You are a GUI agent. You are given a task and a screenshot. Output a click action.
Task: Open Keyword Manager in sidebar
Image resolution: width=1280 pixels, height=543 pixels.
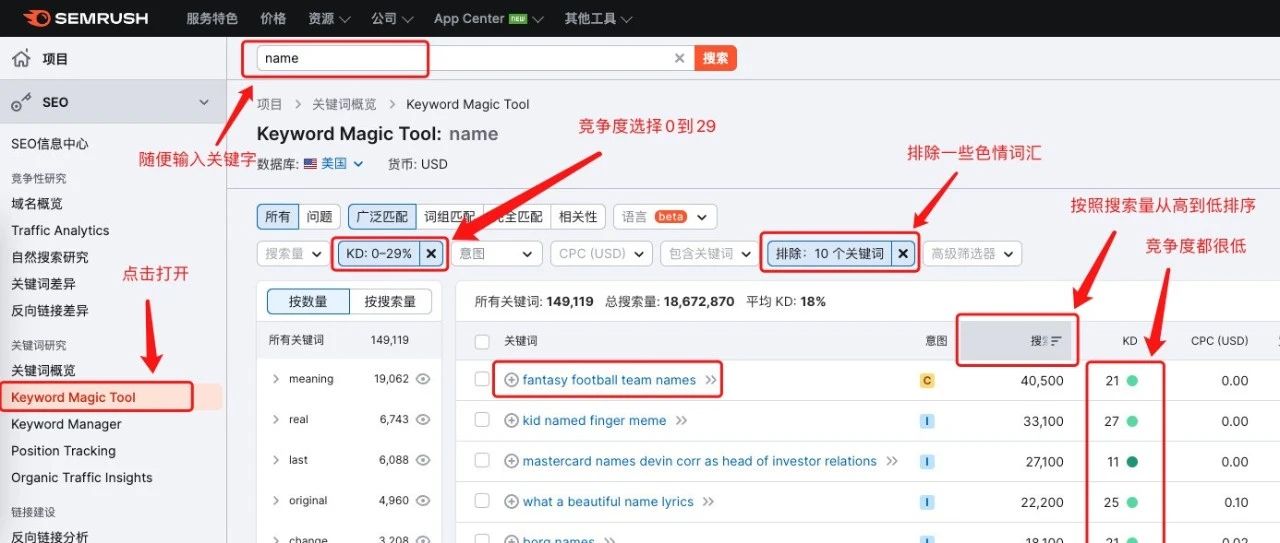pos(66,424)
